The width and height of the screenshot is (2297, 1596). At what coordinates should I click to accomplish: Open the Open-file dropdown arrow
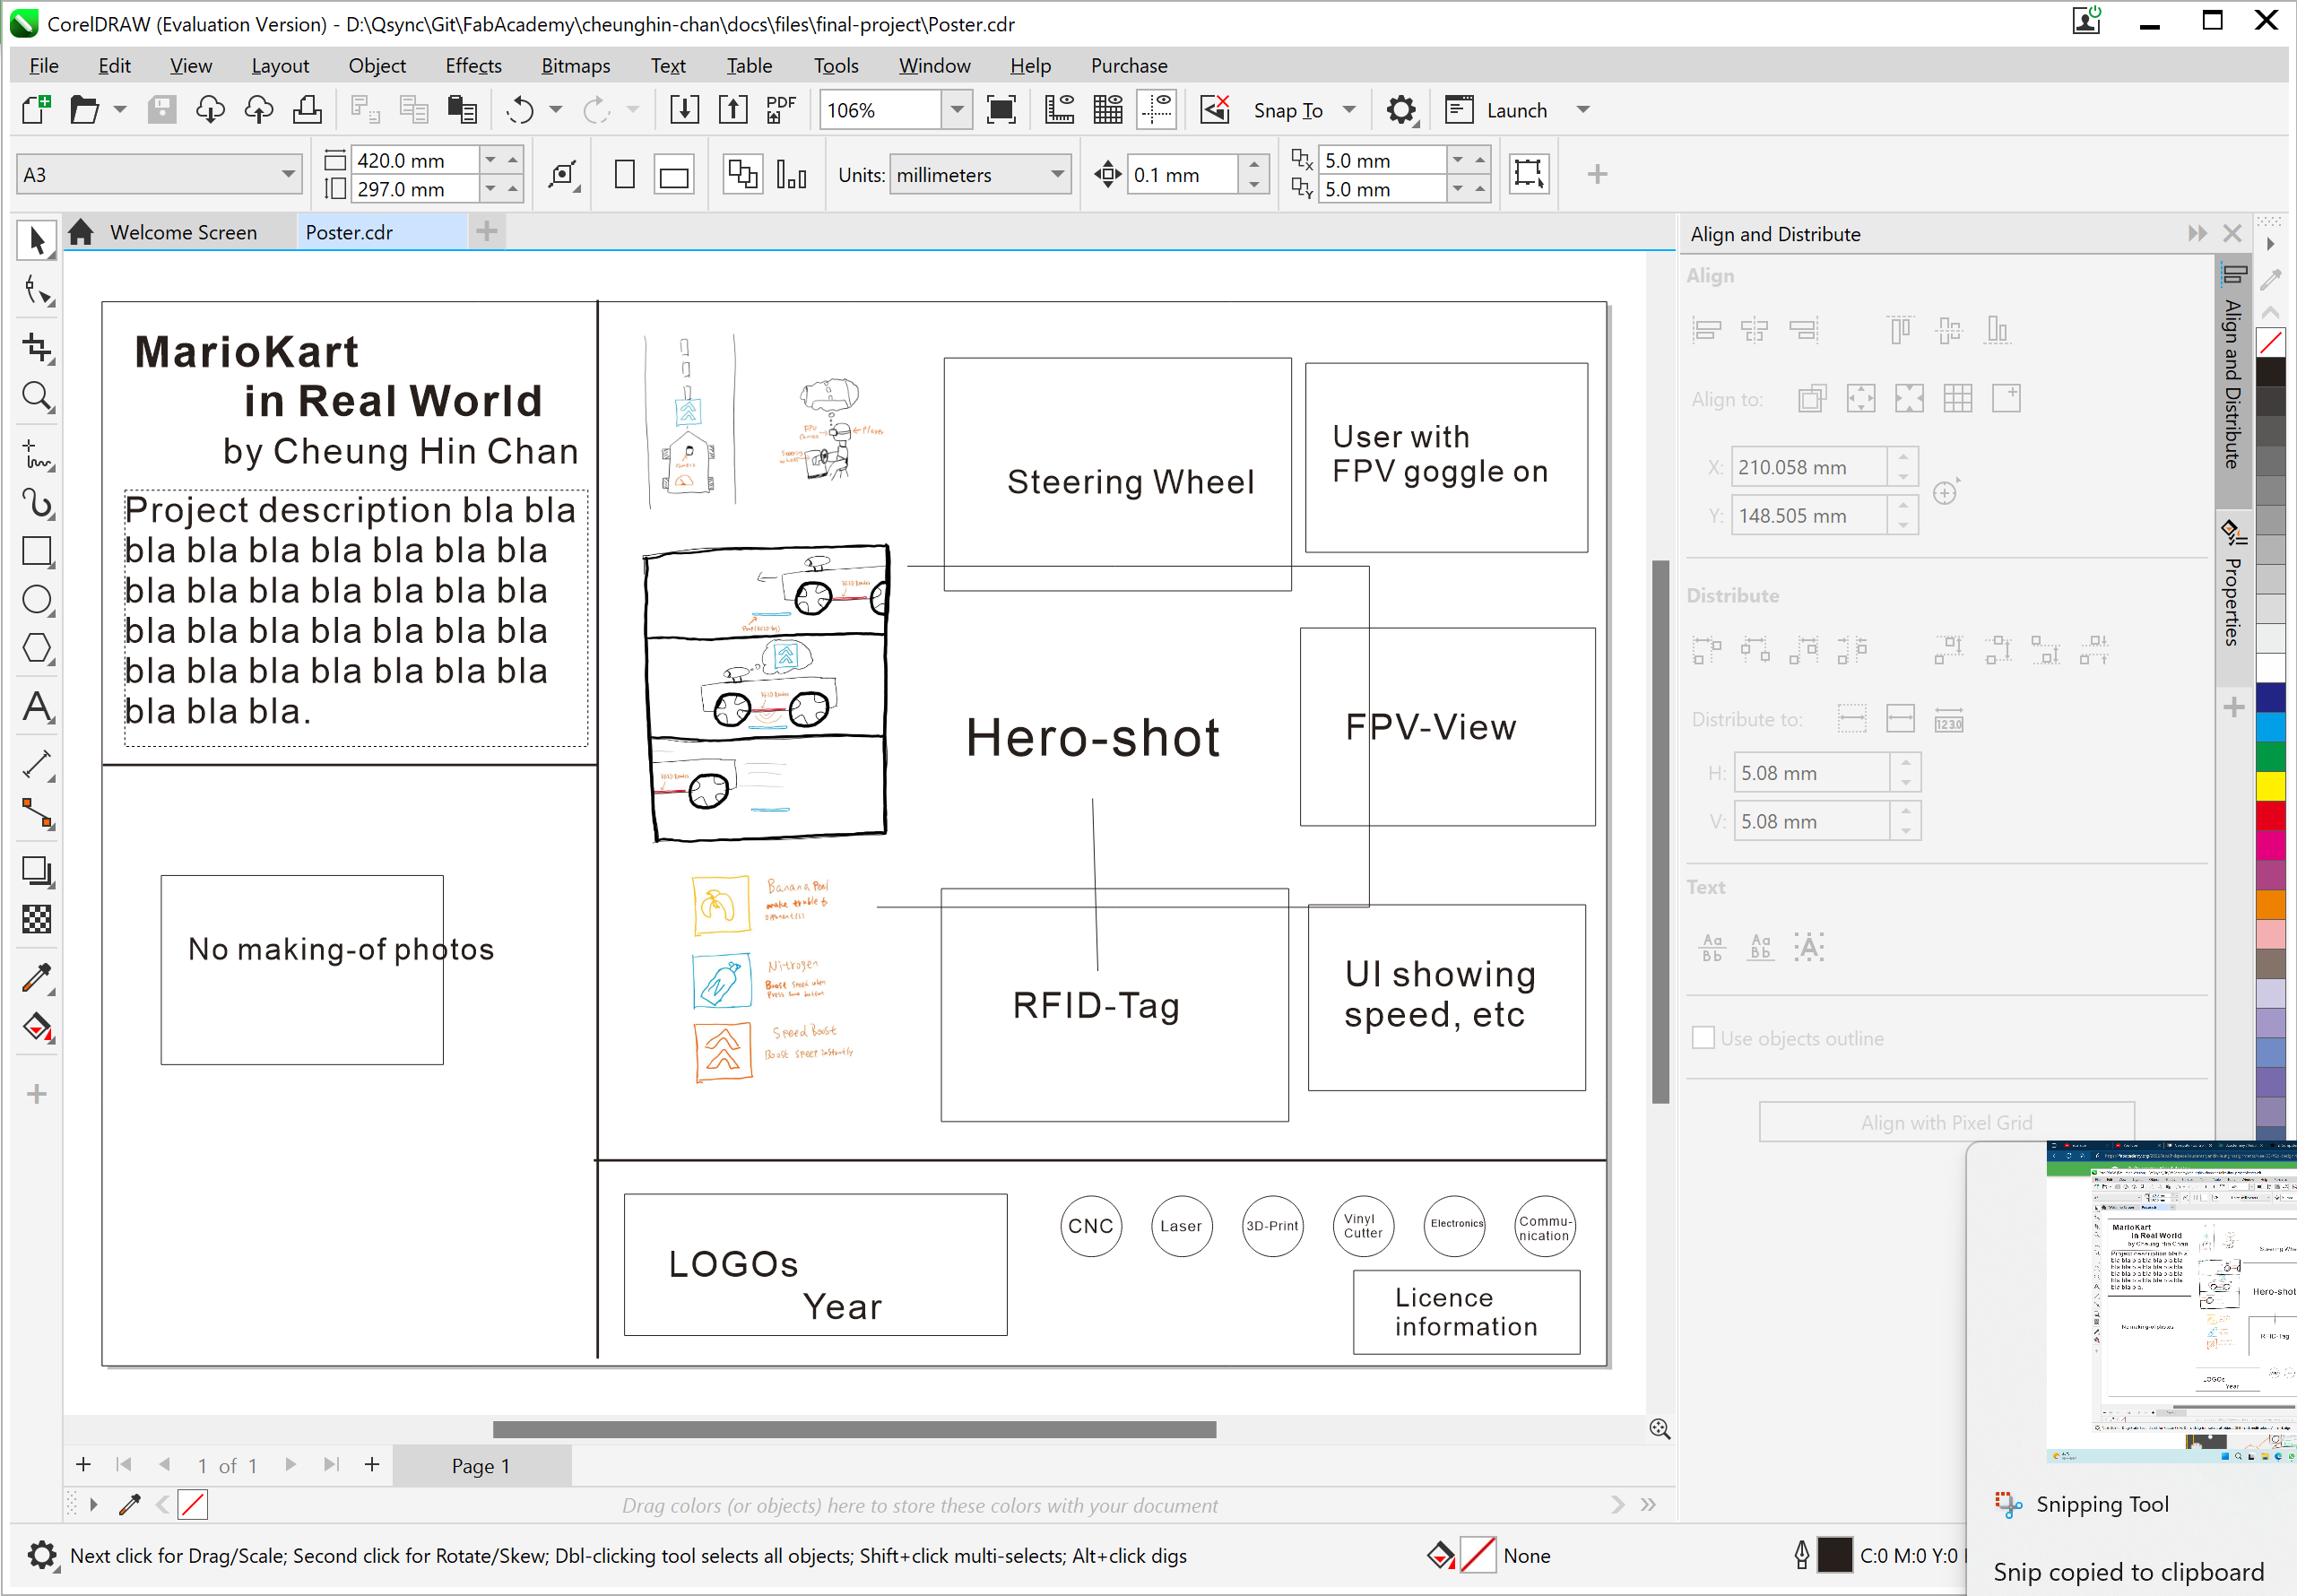pyautogui.click(x=120, y=109)
